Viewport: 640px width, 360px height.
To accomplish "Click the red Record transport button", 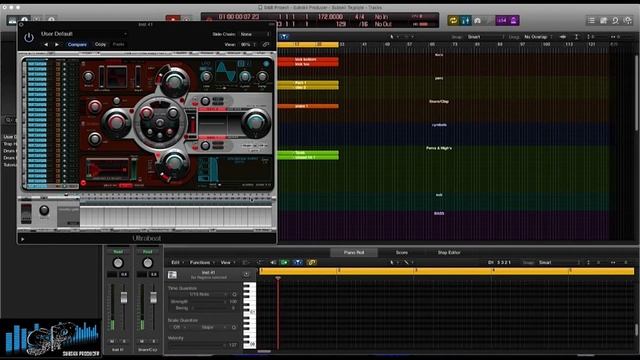I will point(173,19).
